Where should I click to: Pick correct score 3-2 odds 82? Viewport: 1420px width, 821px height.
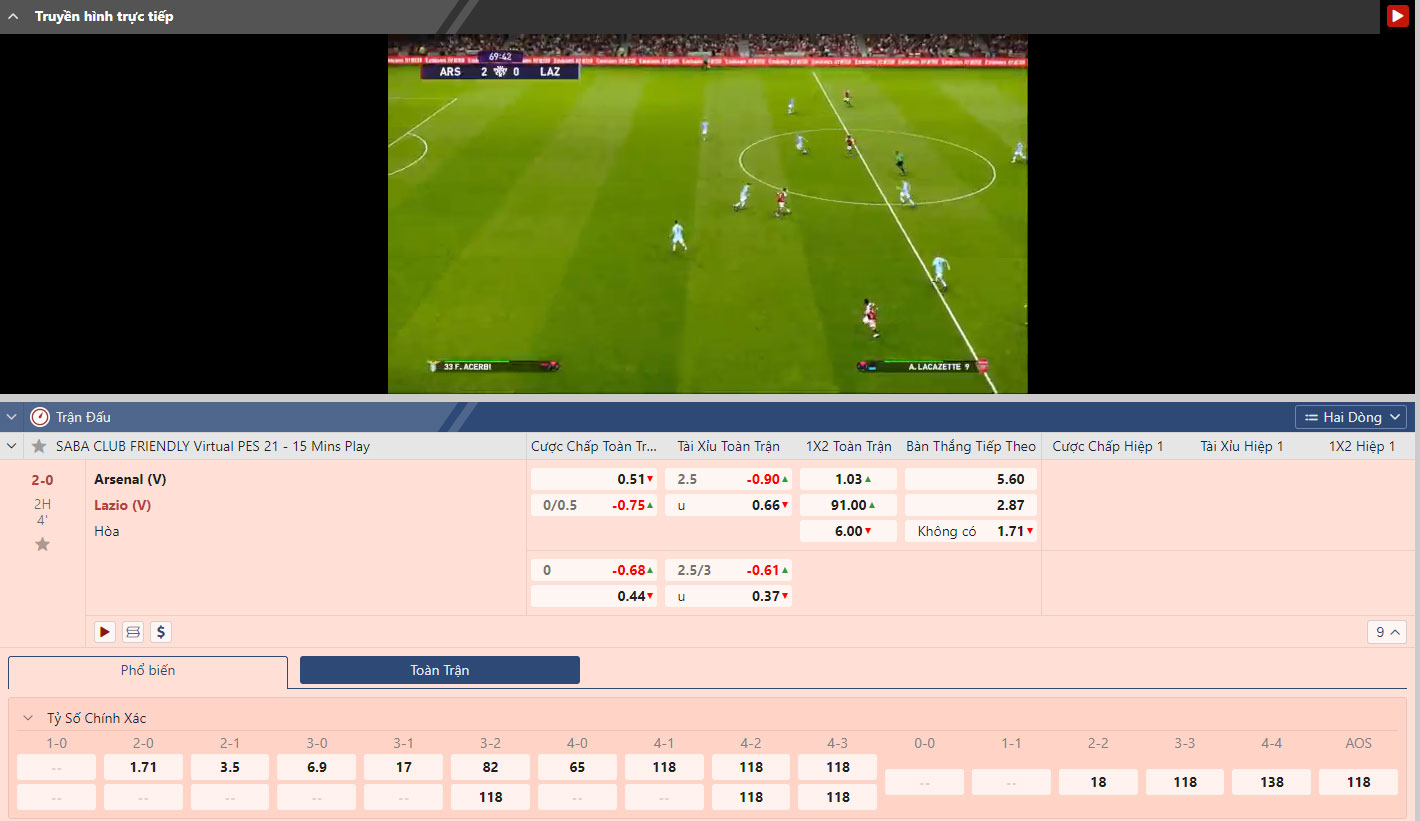coord(491,767)
